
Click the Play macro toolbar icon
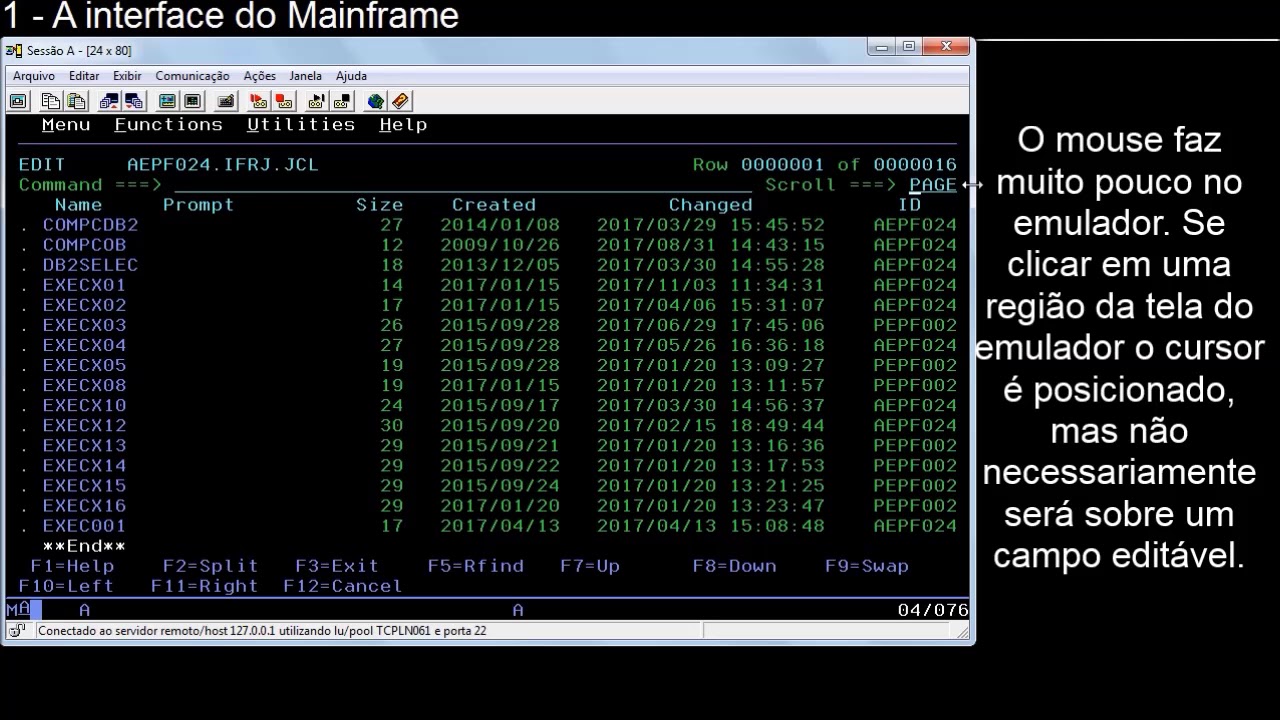pyautogui.click(x=317, y=101)
